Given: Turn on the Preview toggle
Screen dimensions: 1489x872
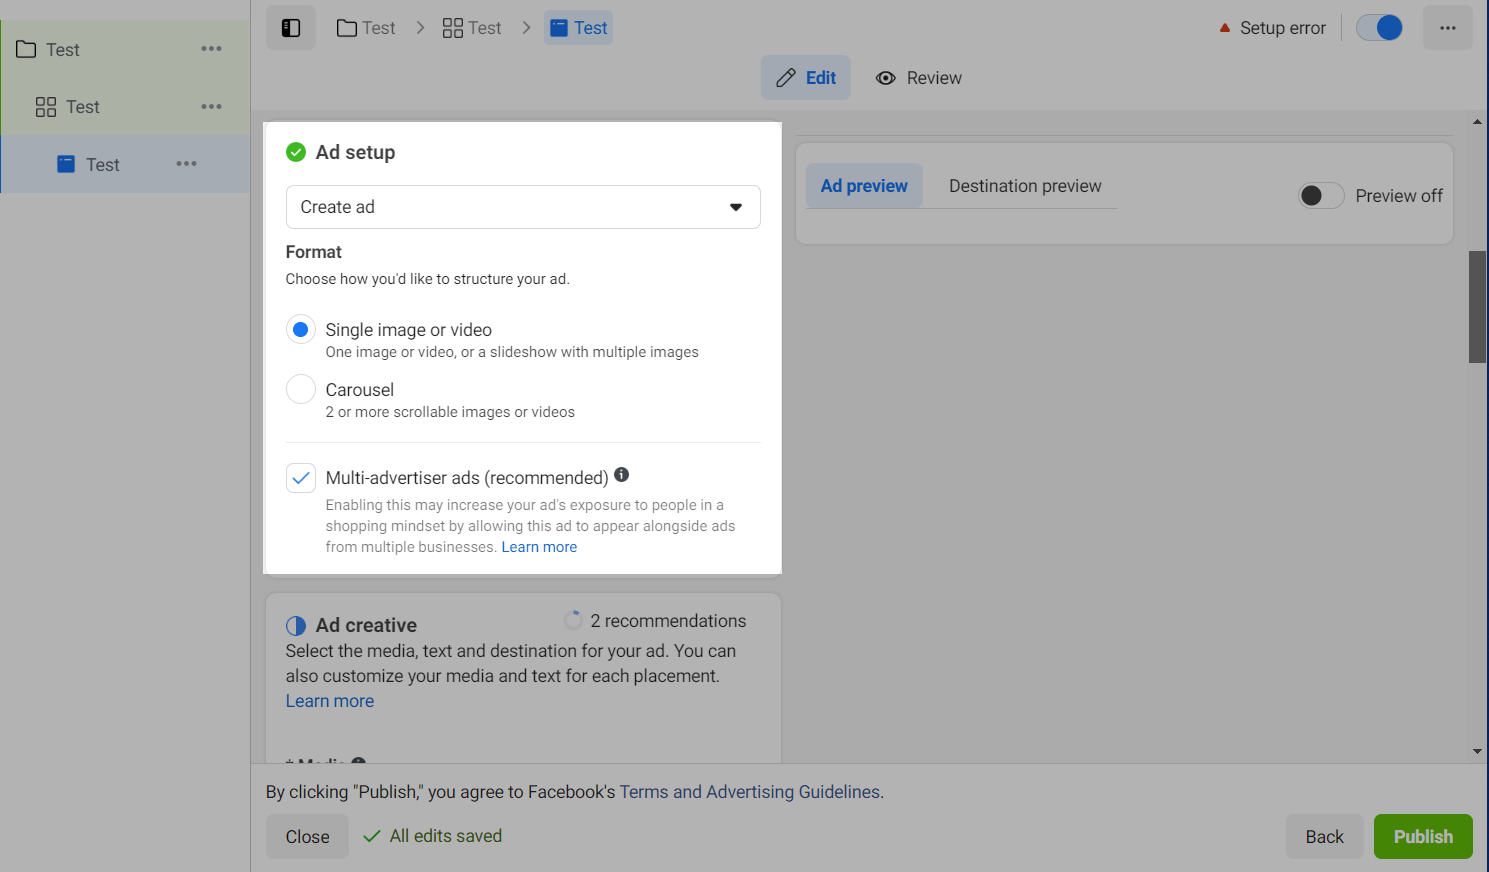Looking at the screenshot, I should (x=1321, y=196).
